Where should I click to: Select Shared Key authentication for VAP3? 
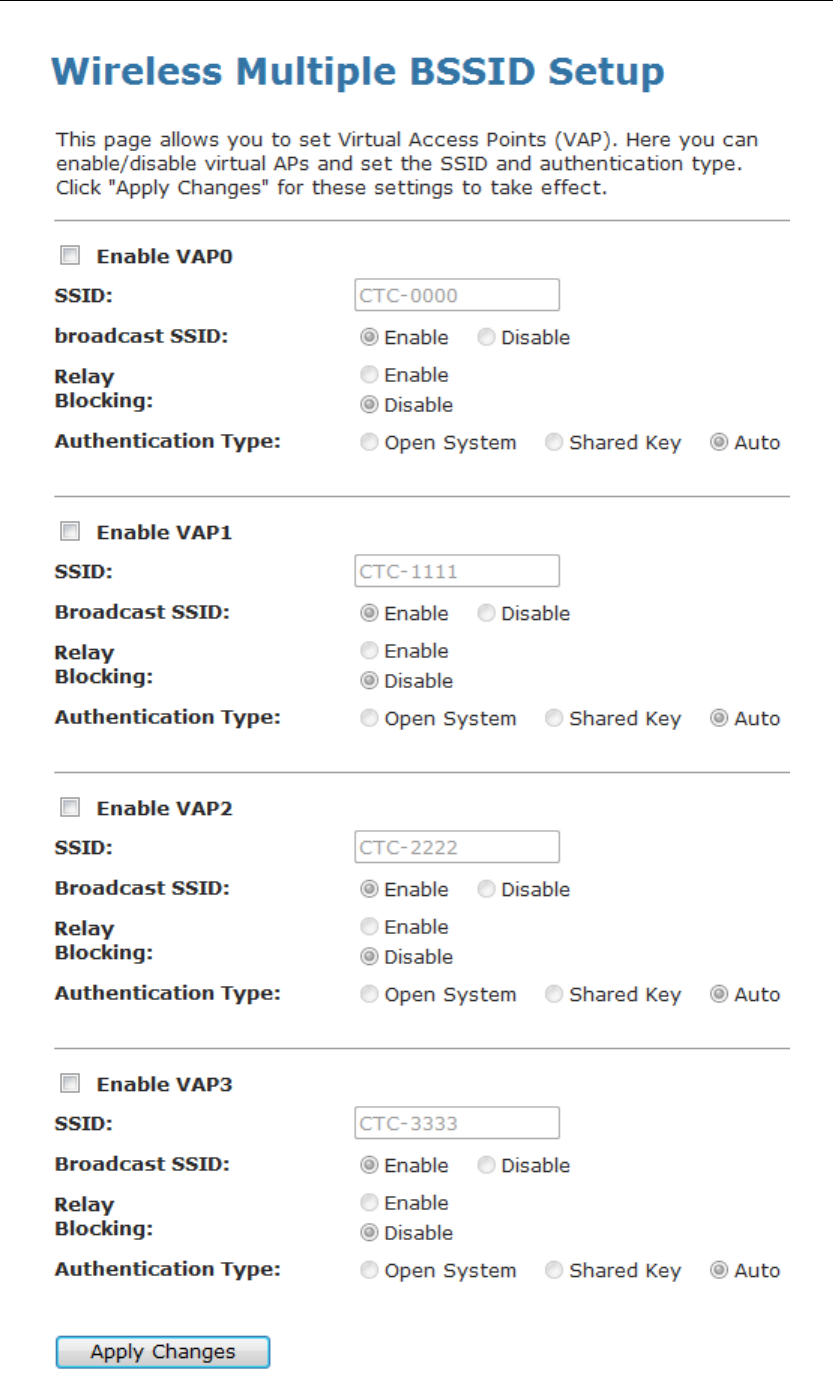pos(554,1271)
